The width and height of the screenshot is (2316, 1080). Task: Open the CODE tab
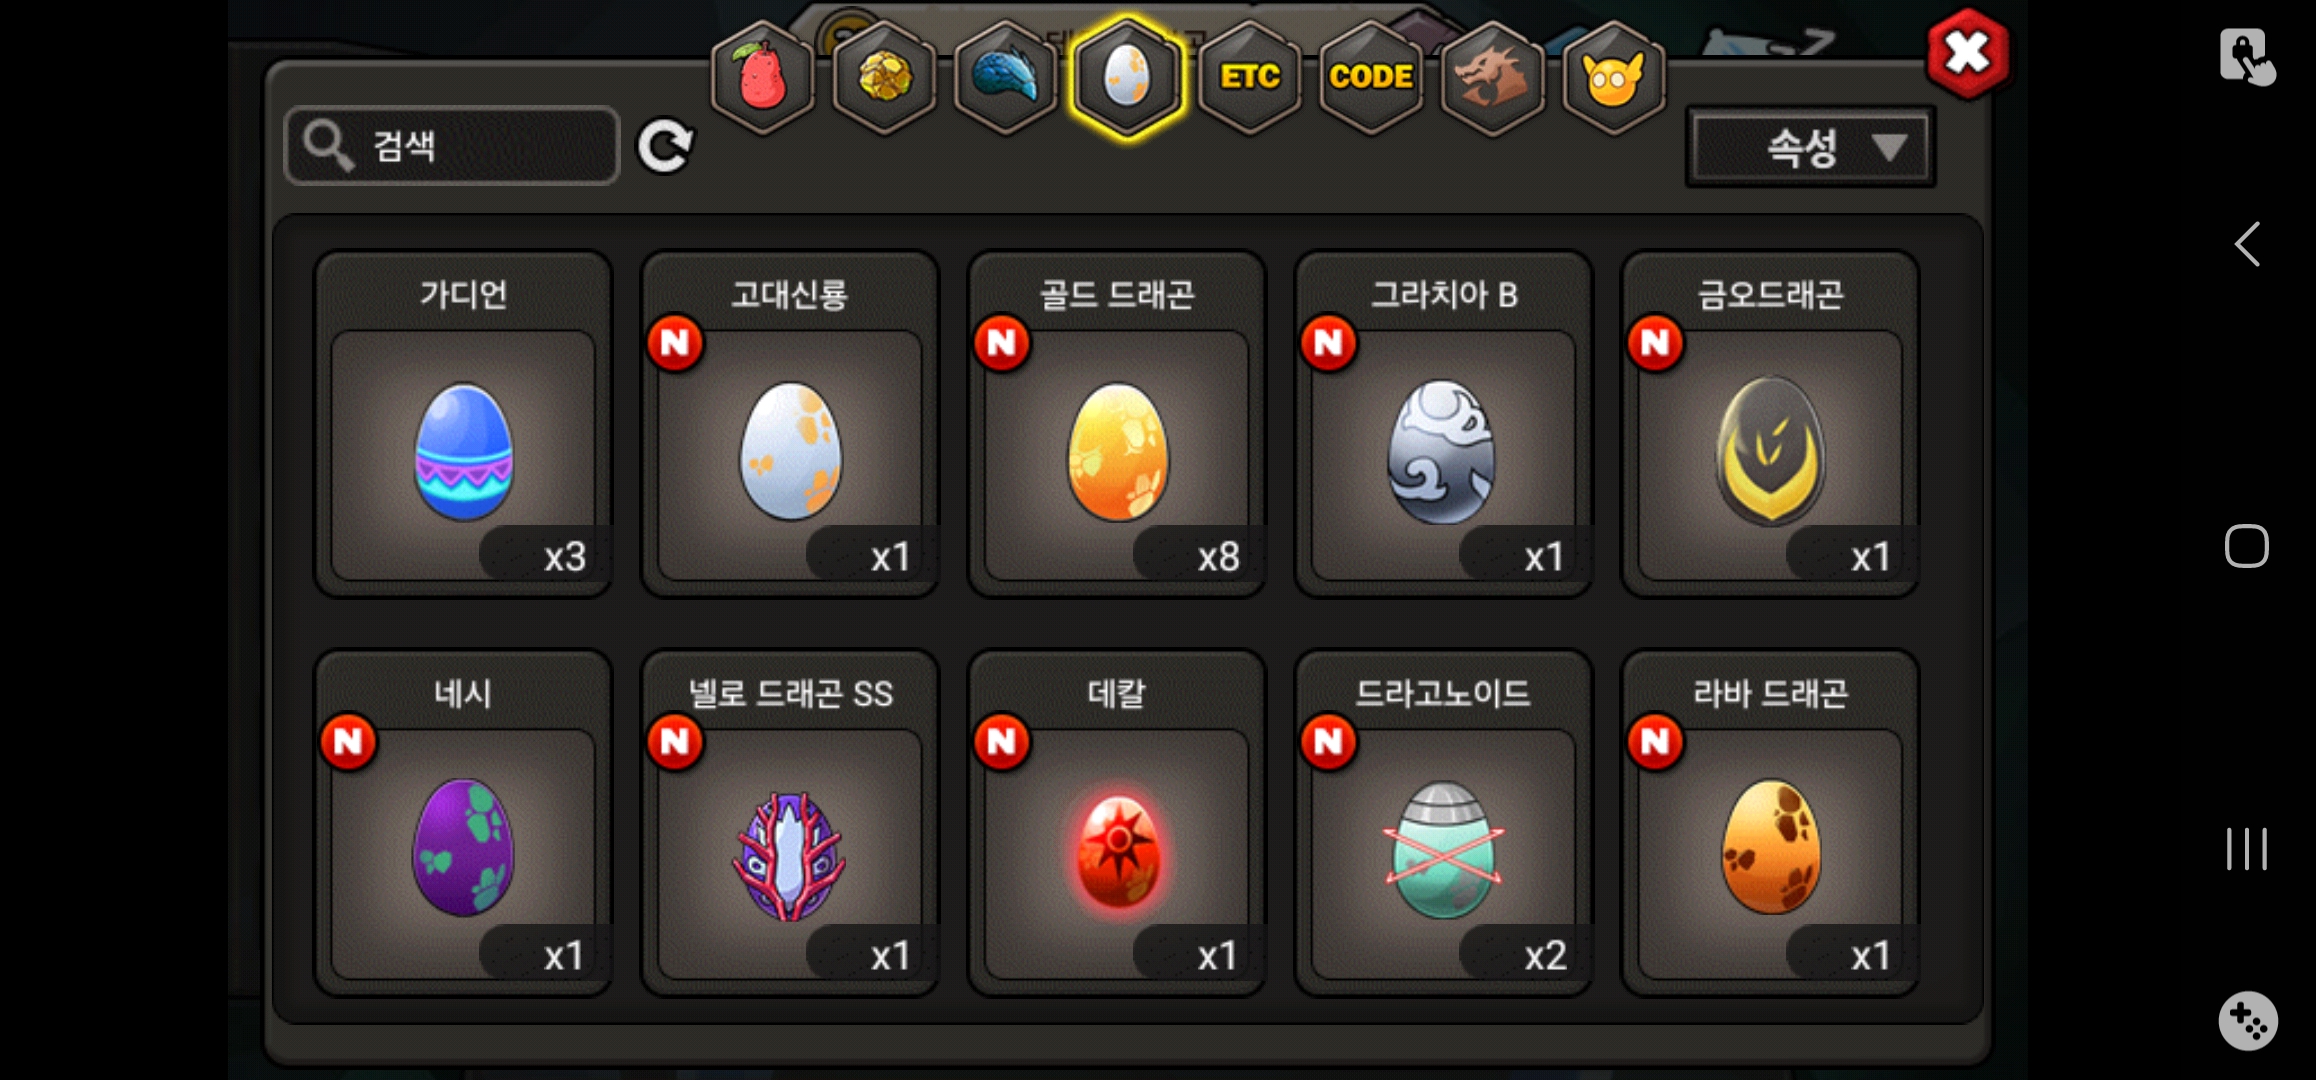tap(1371, 77)
